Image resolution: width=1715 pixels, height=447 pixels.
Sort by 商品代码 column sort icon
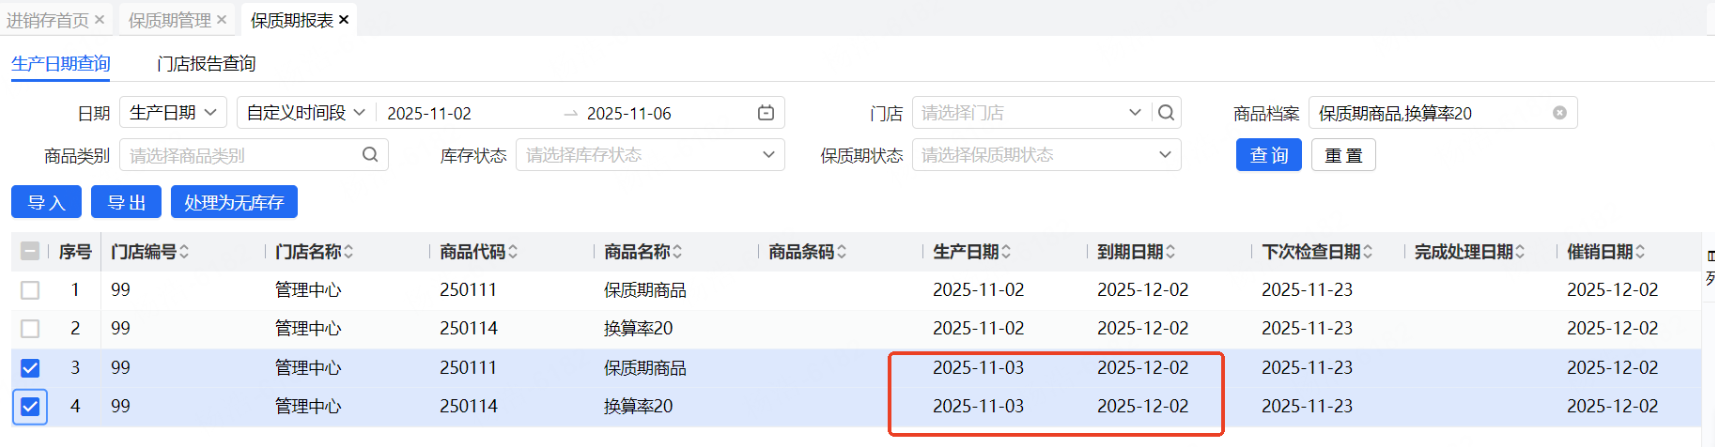[x=513, y=252]
